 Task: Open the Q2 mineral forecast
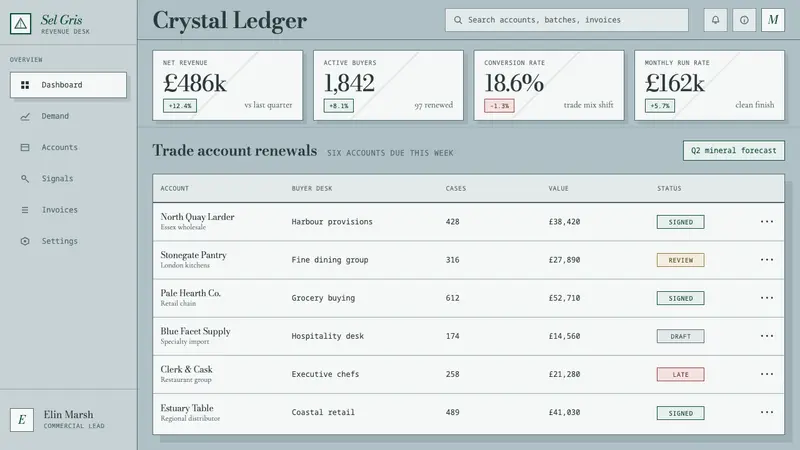coord(734,151)
